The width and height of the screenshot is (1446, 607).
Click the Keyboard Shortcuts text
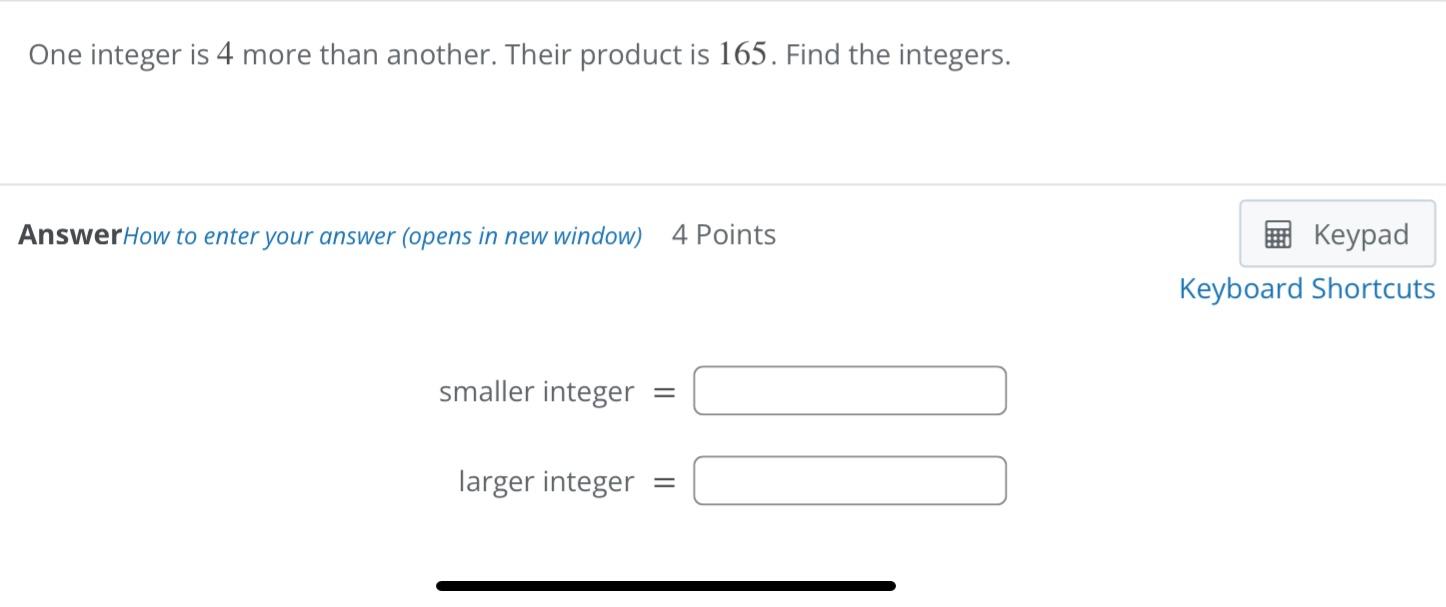pos(1307,288)
